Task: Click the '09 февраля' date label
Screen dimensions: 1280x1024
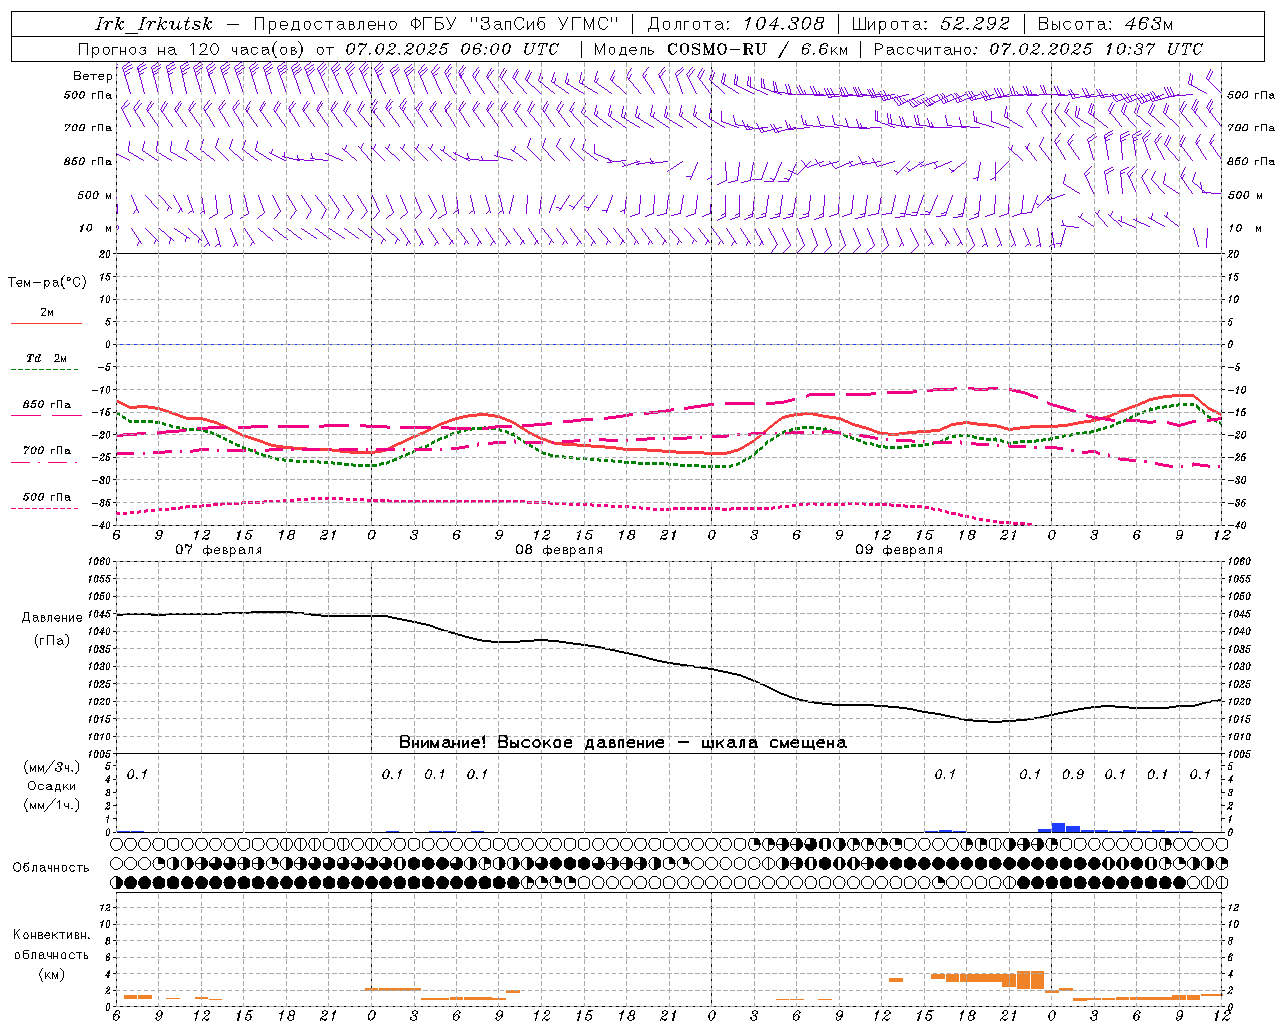Action: (x=899, y=550)
